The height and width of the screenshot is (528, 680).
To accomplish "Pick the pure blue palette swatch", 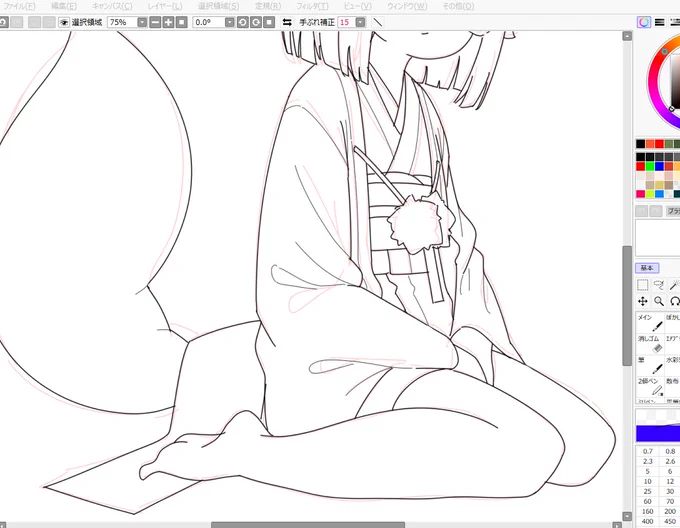I will (659, 166).
